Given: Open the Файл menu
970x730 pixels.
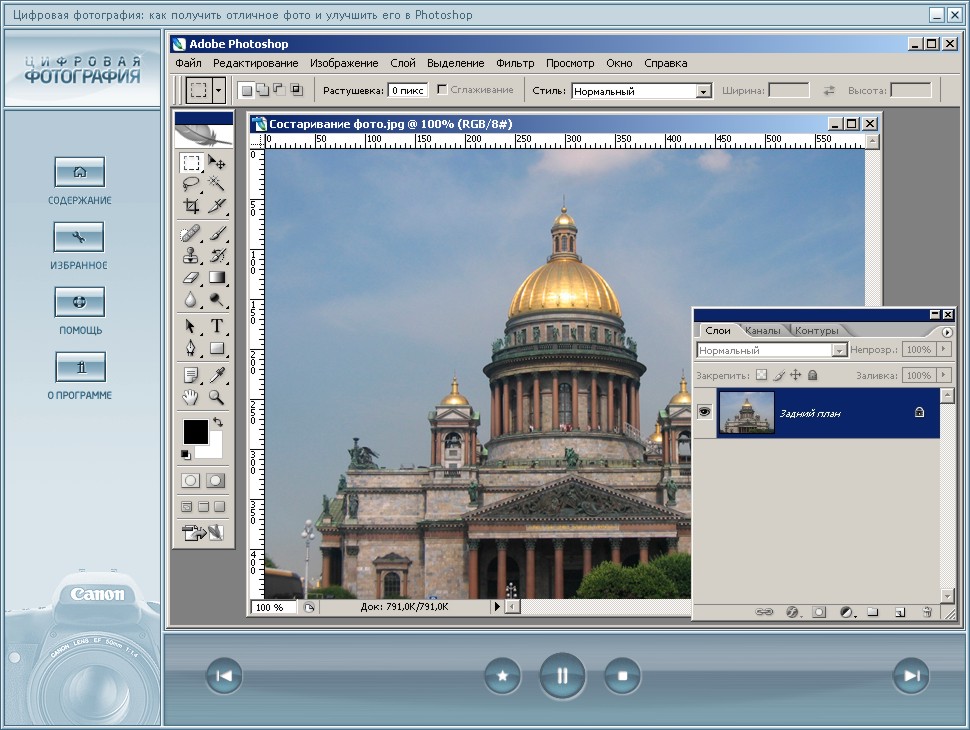Looking at the screenshot, I should tap(188, 63).
